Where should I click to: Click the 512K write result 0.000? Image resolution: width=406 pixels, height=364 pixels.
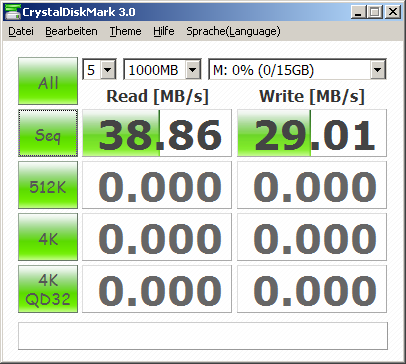(x=312, y=185)
